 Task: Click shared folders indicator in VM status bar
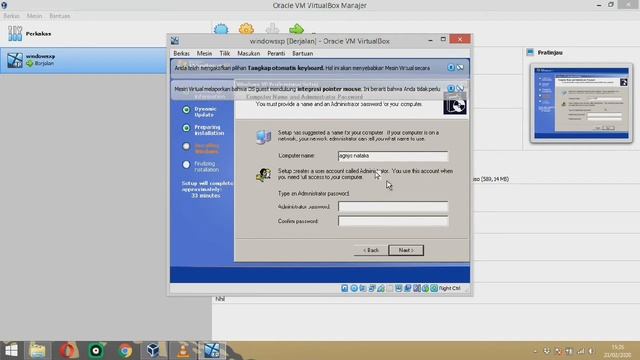[389, 288]
